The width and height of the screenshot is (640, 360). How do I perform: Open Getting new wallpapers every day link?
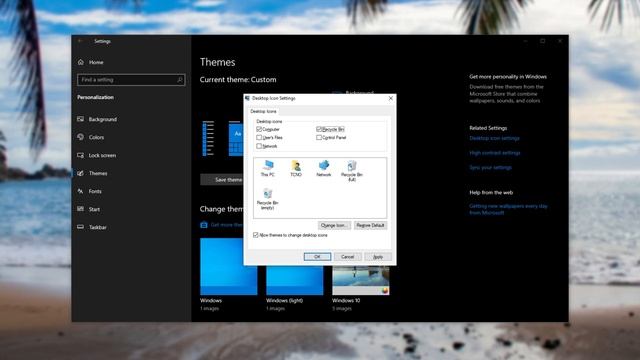point(508,209)
